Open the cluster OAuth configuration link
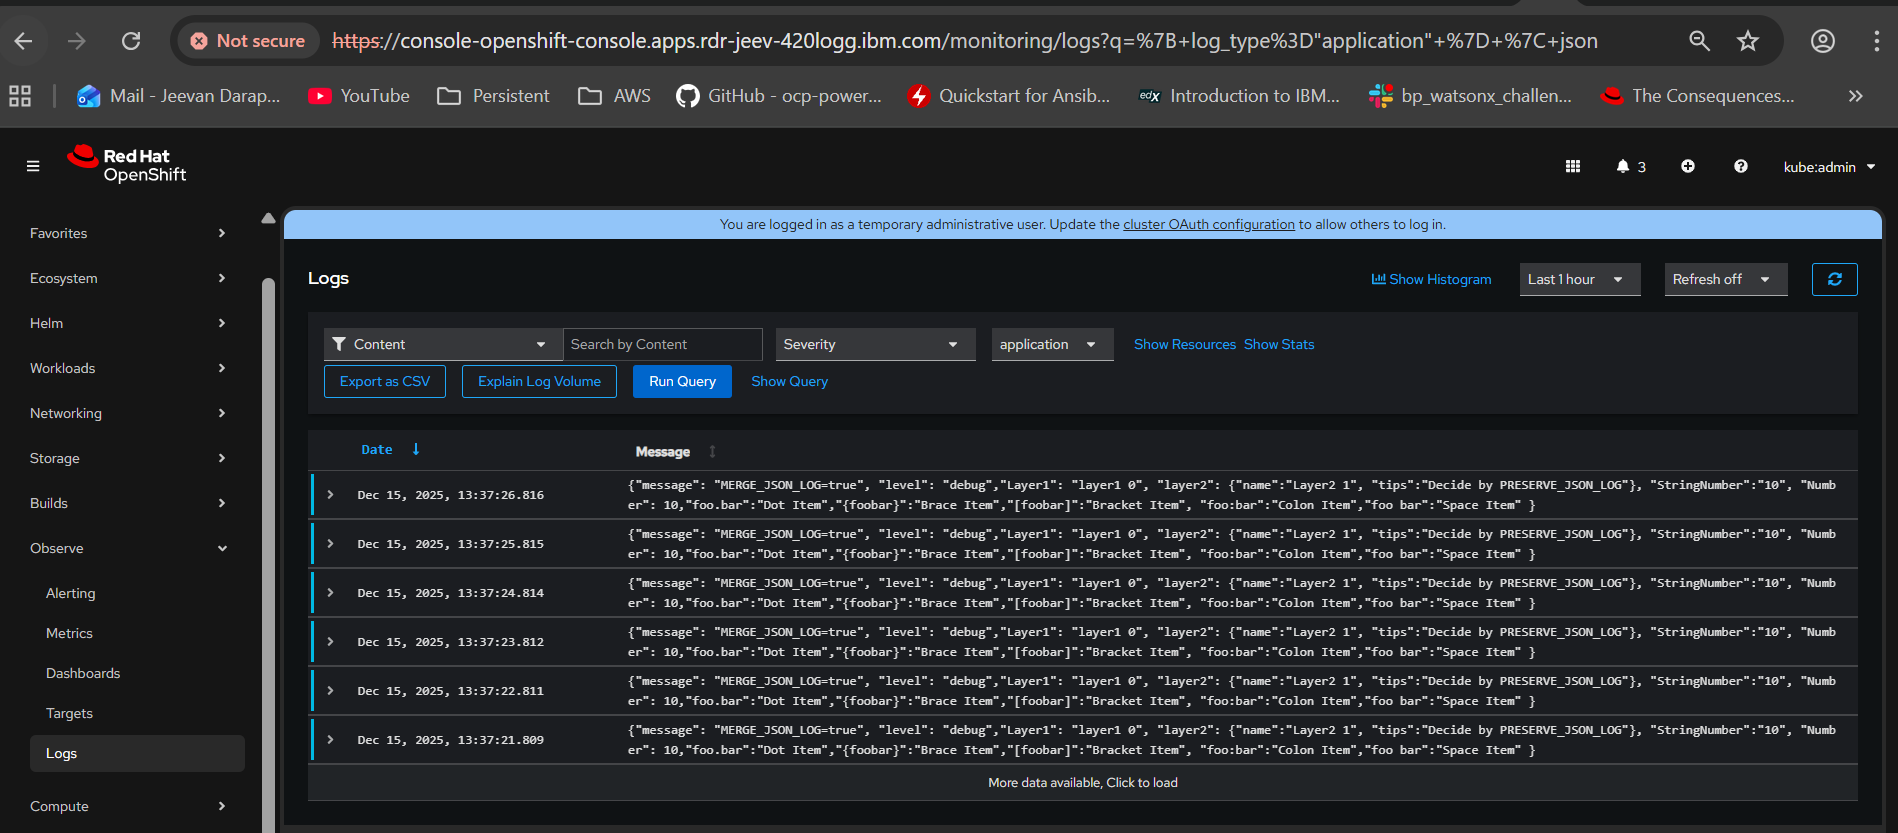The width and height of the screenshot is (1898, 833). point(1208,225)
